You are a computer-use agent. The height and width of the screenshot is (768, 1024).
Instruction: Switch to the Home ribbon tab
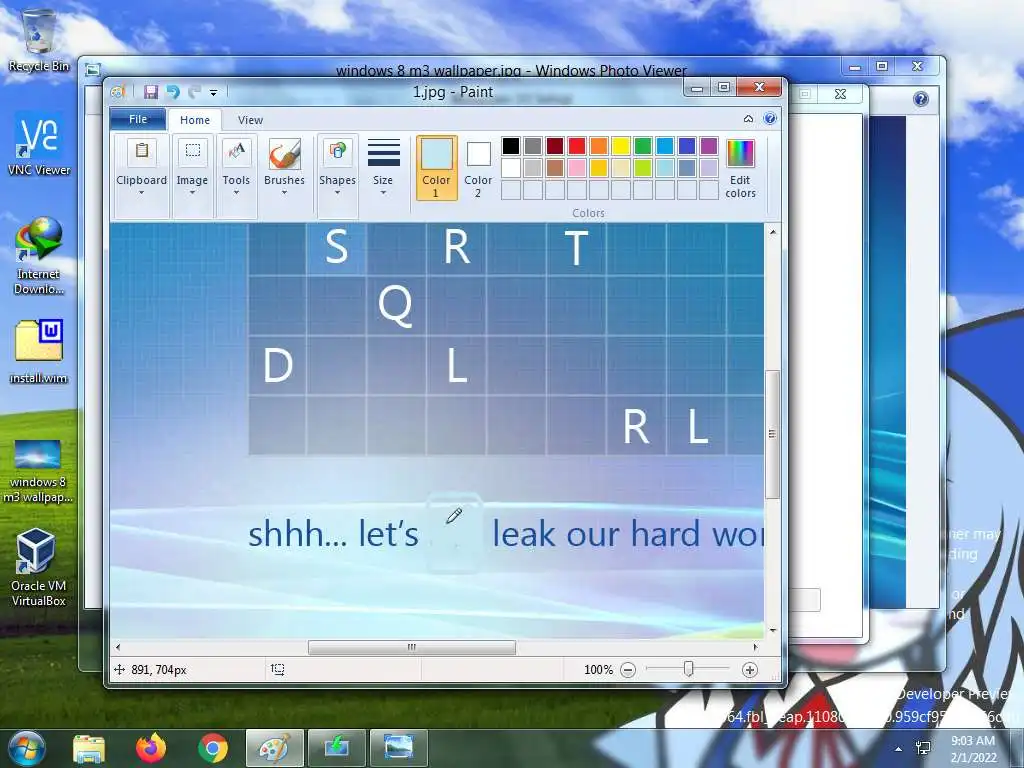195,120
